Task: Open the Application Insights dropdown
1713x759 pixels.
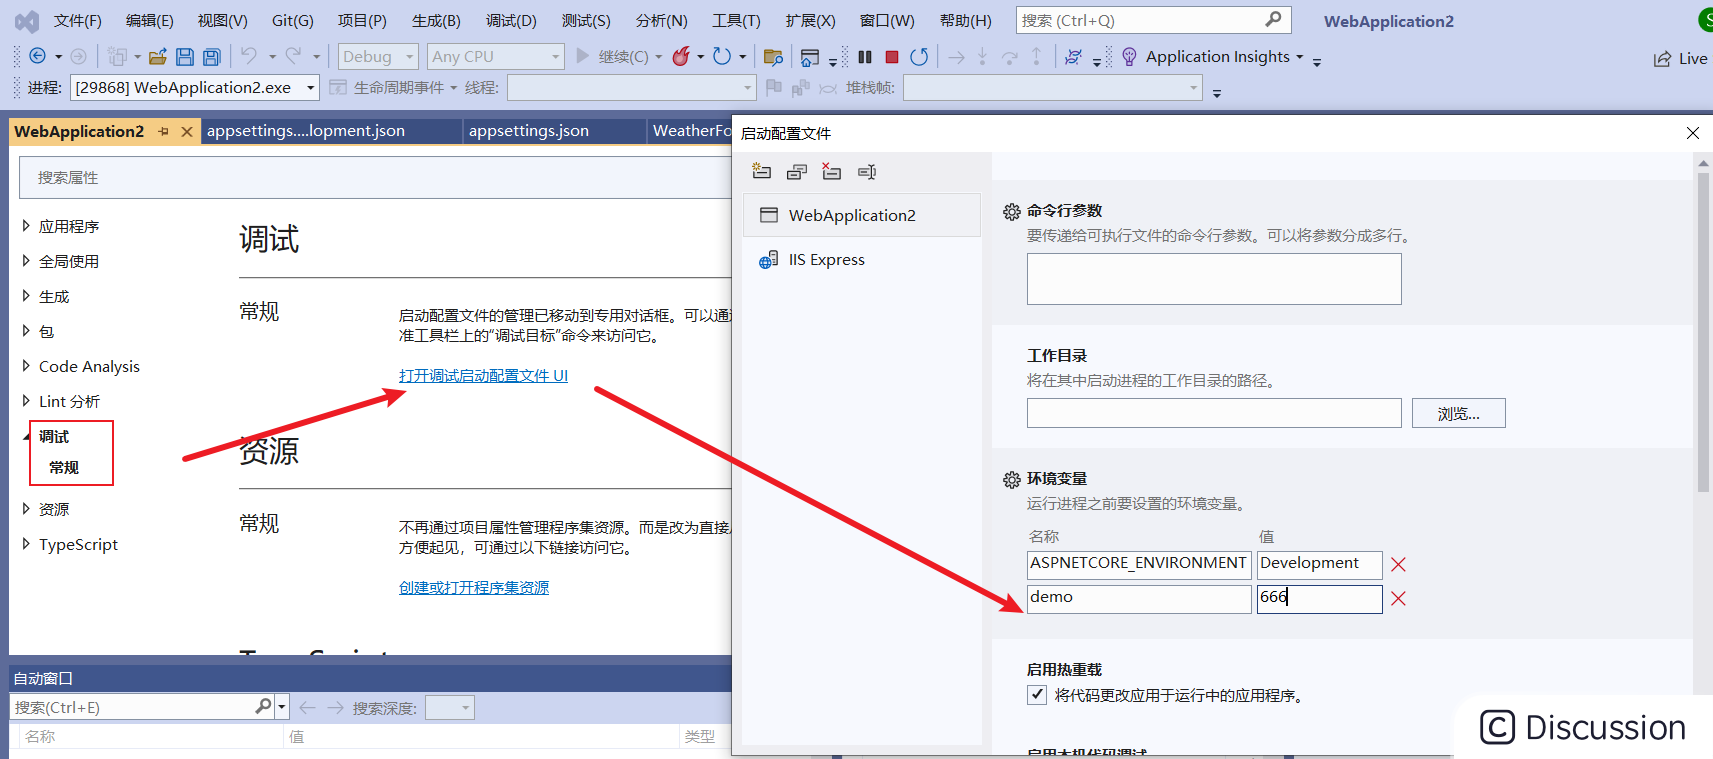Action: pyautogui.click(x=1300, y=57)
